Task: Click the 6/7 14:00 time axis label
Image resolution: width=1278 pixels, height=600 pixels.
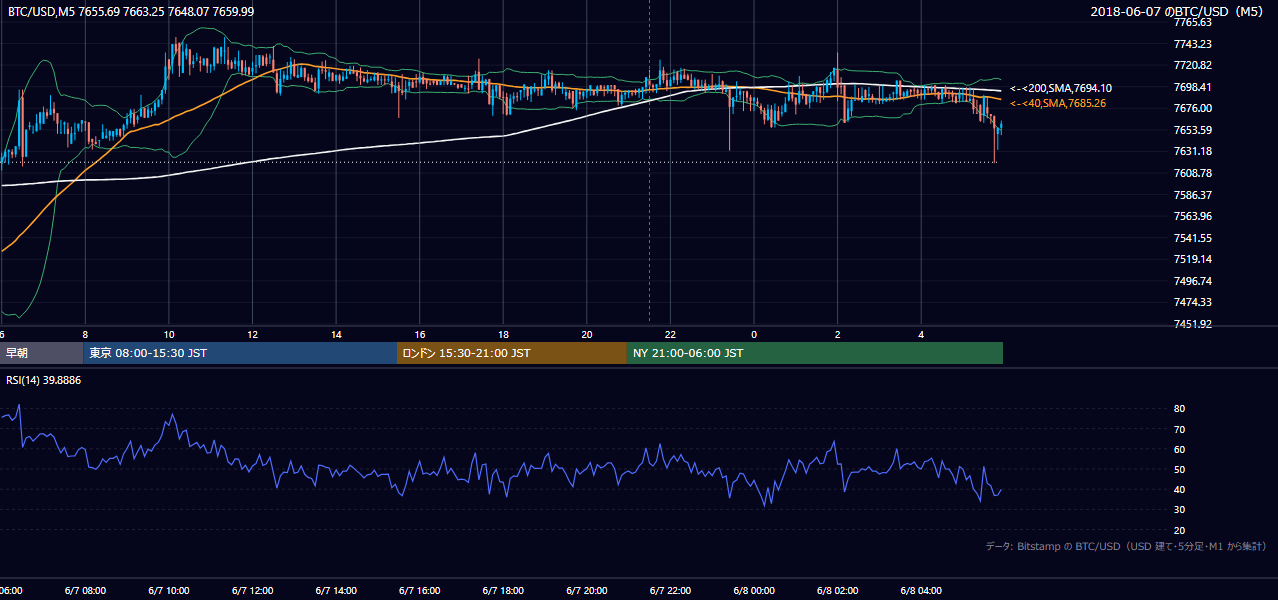Action: [x=336, y=591]
